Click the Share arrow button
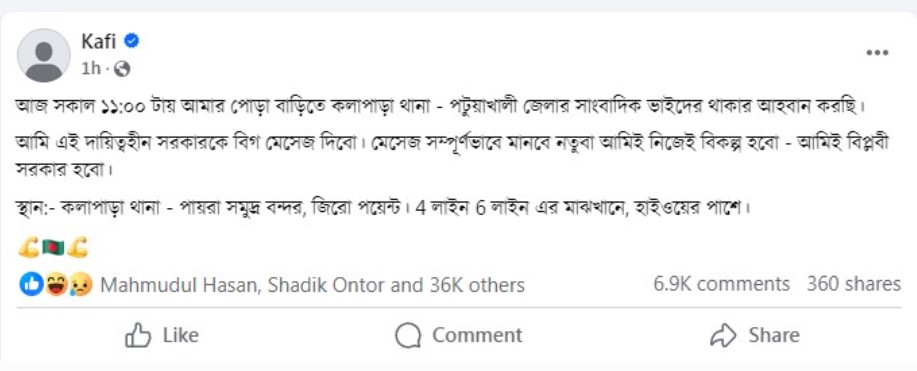917x371 pixels. click(754, 335)
